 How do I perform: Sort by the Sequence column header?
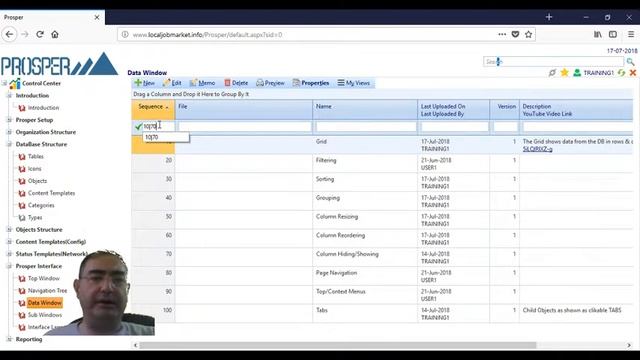click(153, 109)
